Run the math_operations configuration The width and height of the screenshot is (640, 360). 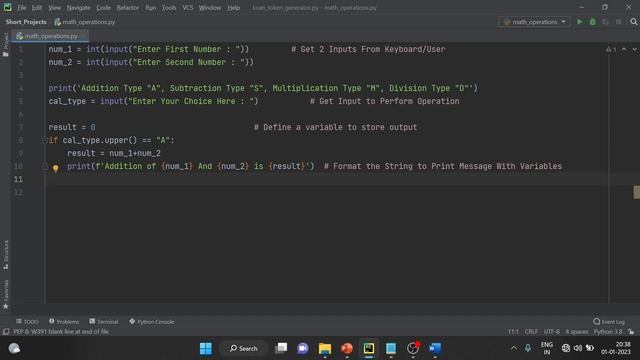[579, 22]
